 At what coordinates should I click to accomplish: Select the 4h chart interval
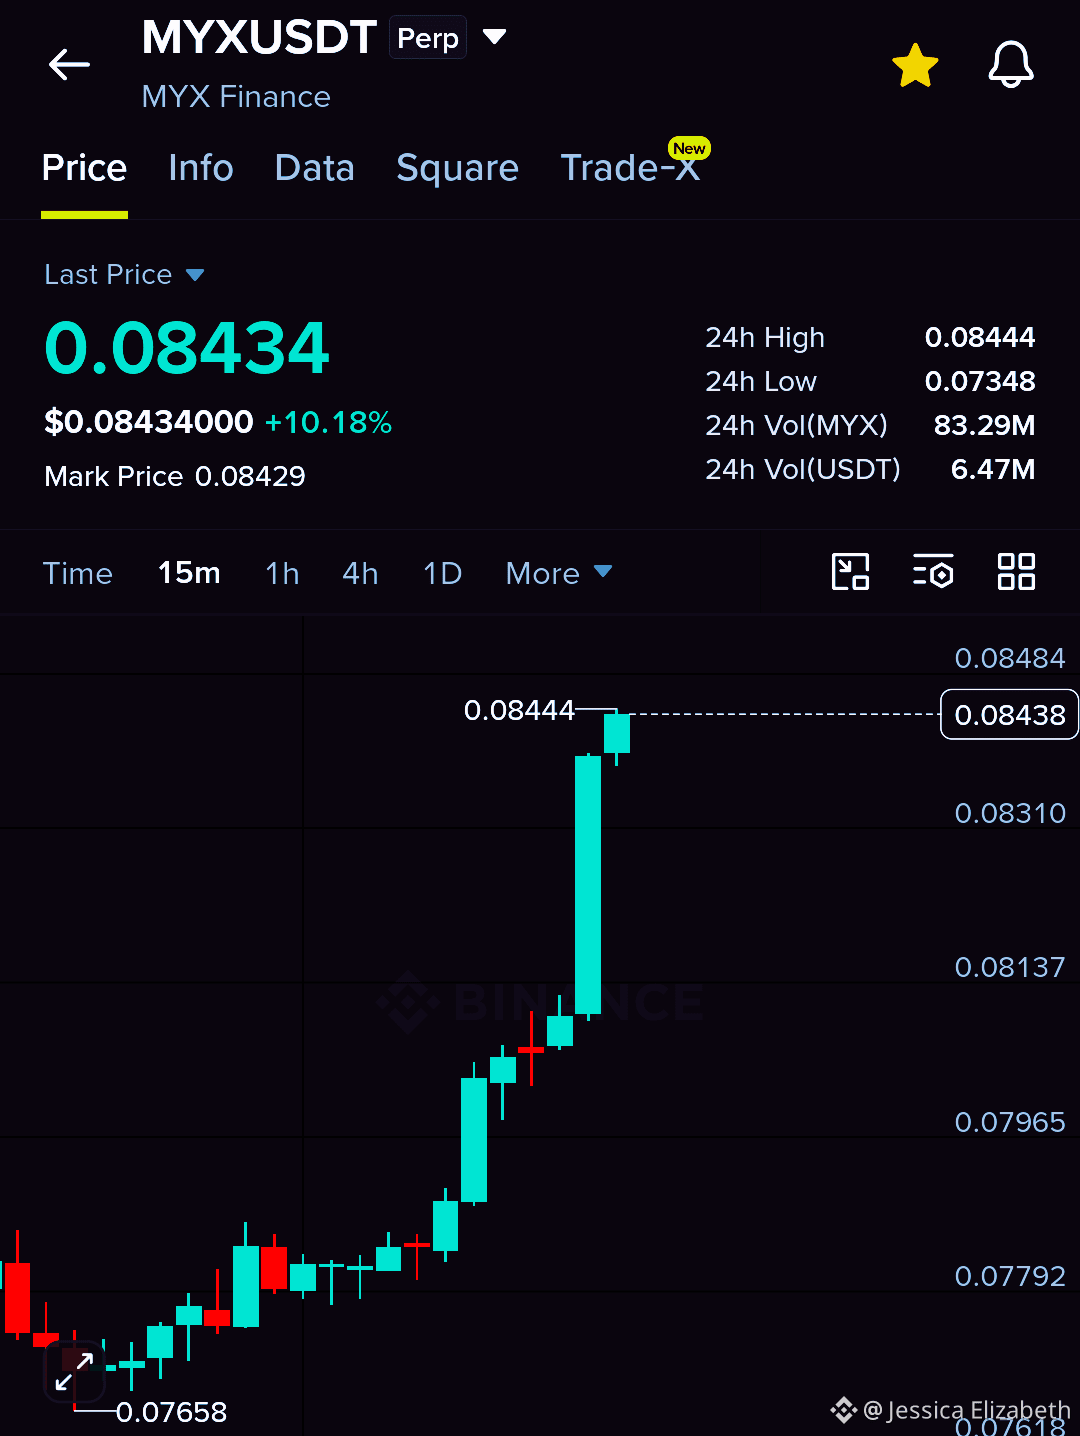pyautogui.click(x=361, y=573)
